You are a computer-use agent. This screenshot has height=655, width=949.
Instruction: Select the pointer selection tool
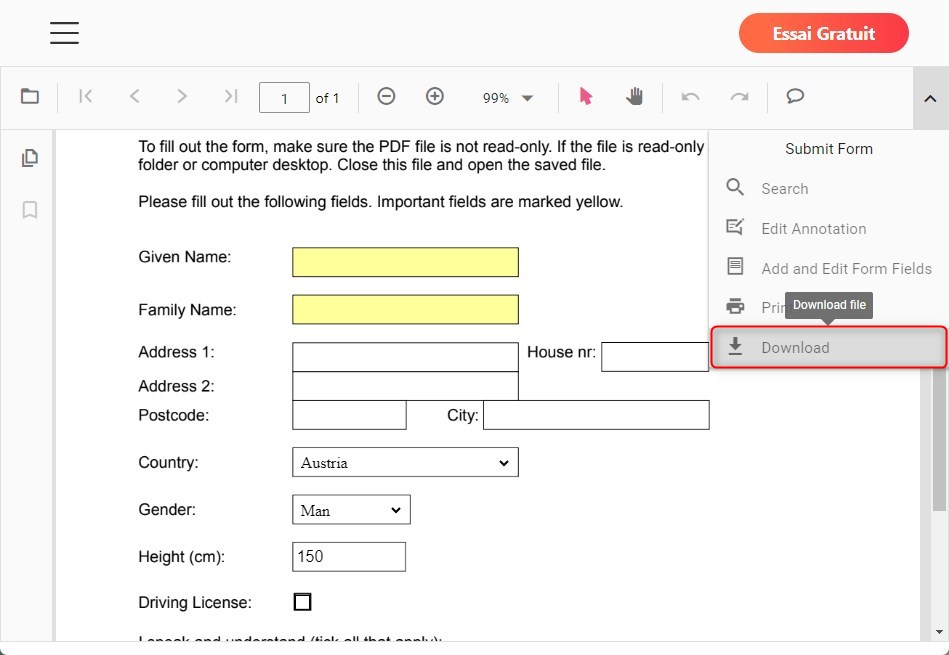click(586, 96)
